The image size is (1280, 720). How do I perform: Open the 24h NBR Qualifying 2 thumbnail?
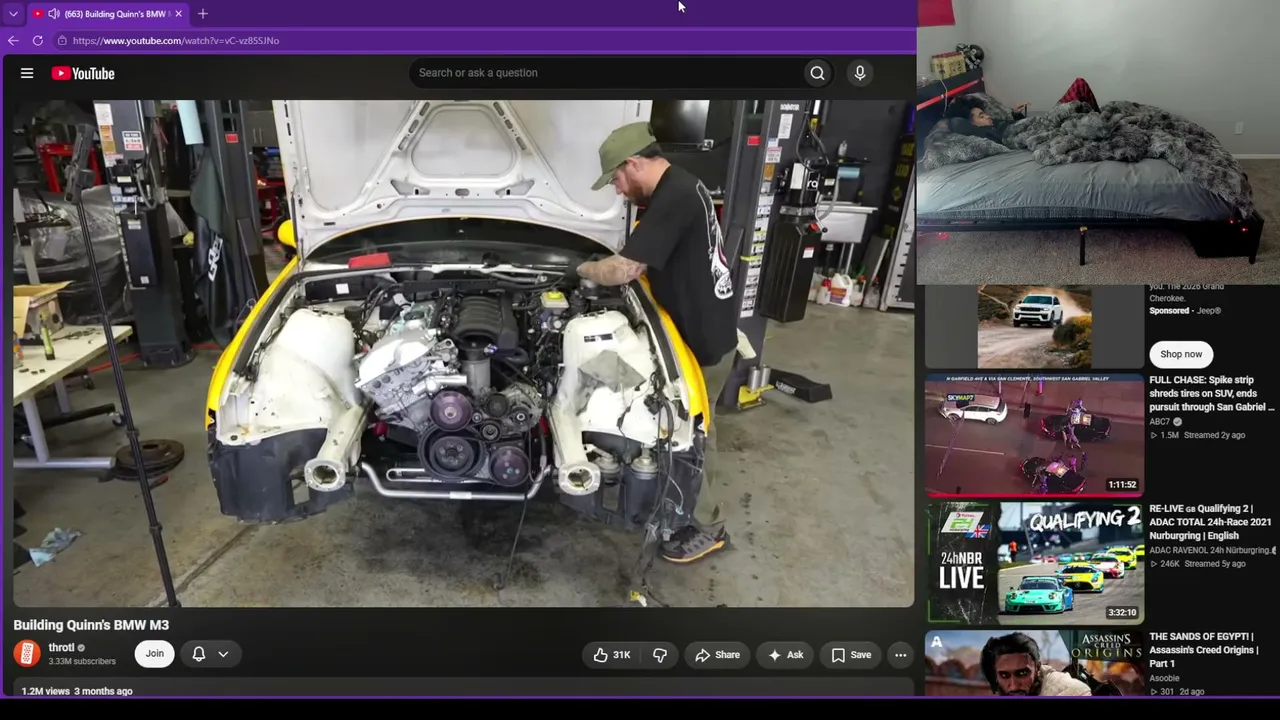pyautogui.click(x=1034, y=563)
